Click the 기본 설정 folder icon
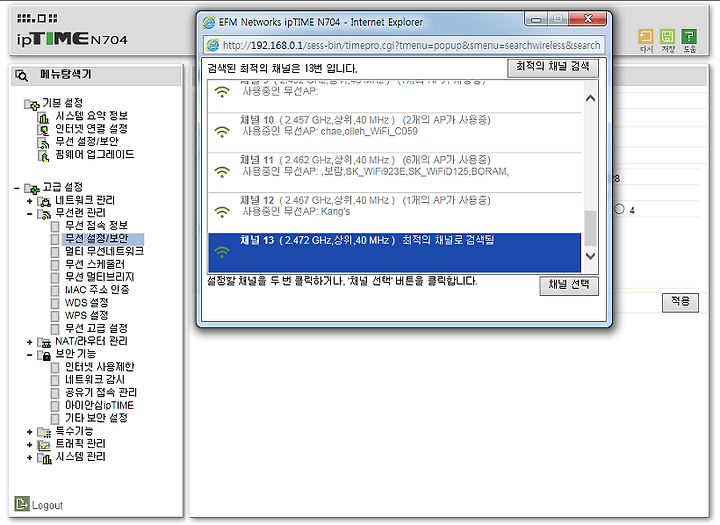The width and height of the screenshot is (720, 525). 31,104
